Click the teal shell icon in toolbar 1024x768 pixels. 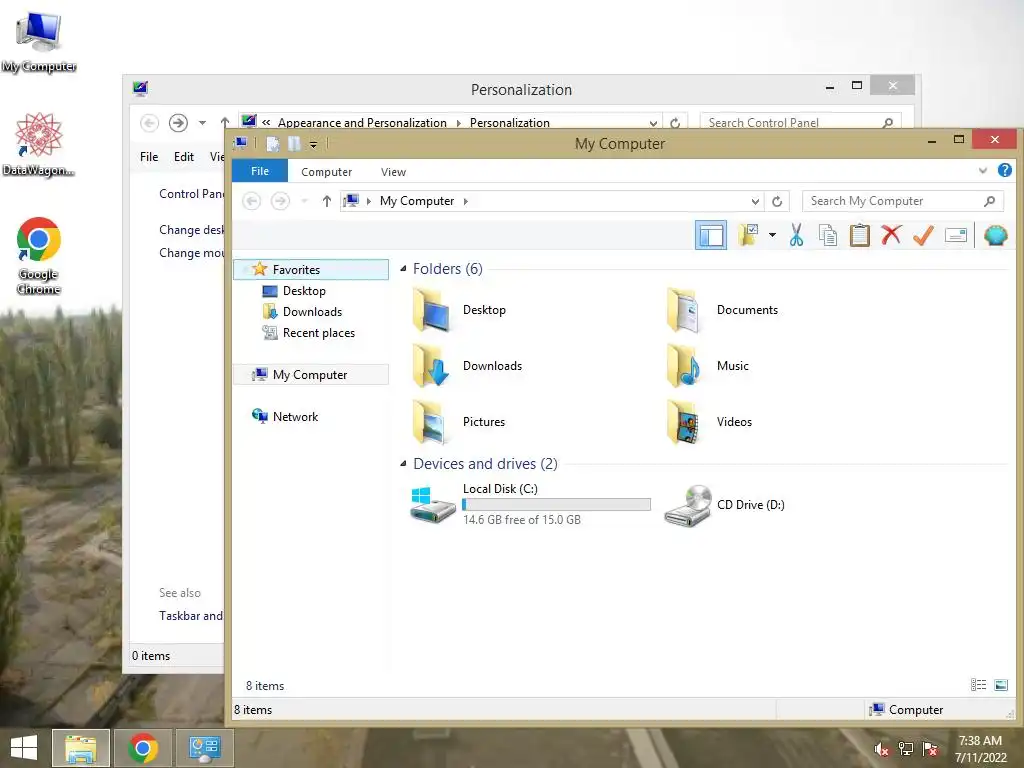995,235
